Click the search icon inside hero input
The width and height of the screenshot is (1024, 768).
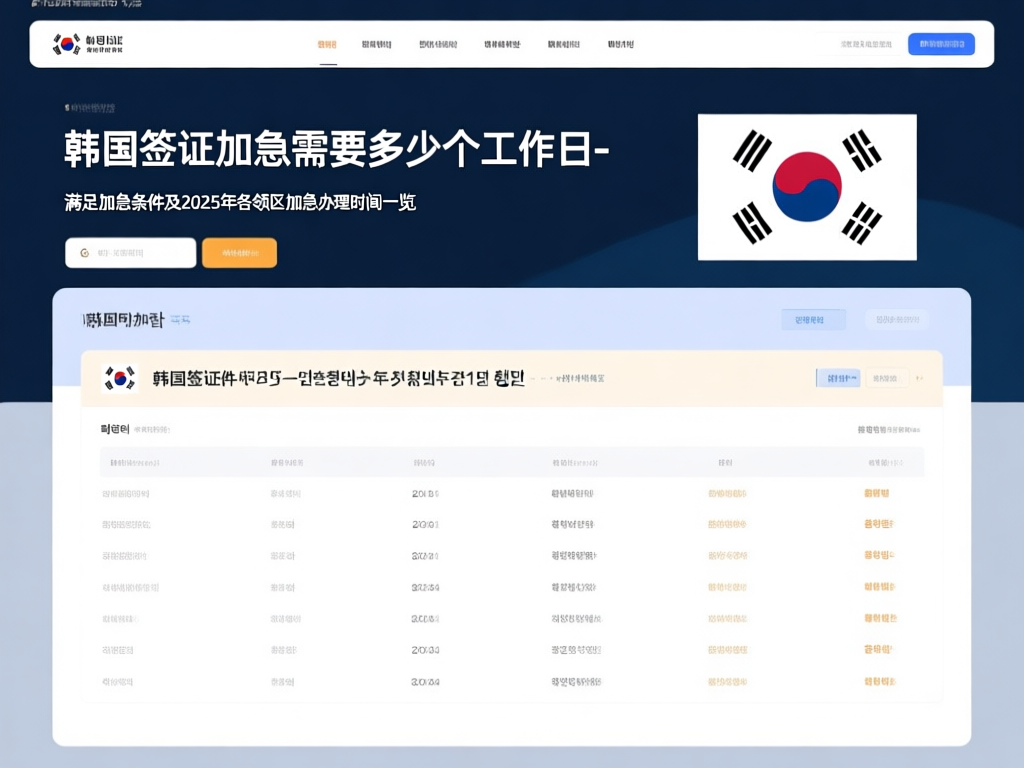click(84, 253)
